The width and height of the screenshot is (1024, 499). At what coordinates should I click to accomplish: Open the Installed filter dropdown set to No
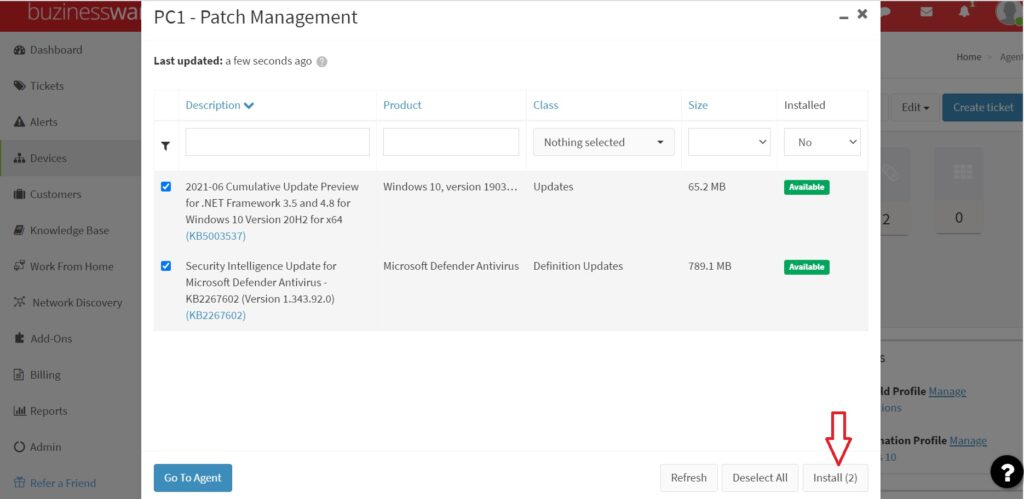coord(822,142)
